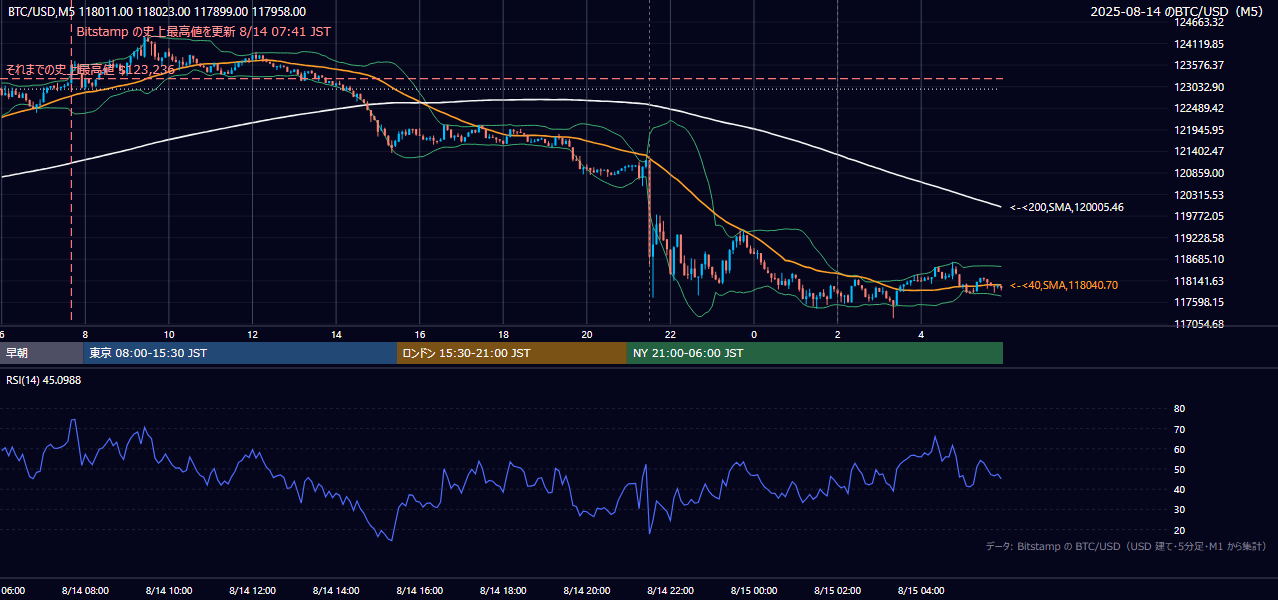Click the RSI(14) 45.0988 indicator label
This screenshot has width=1278, height=600.
(x=44, y=380)
